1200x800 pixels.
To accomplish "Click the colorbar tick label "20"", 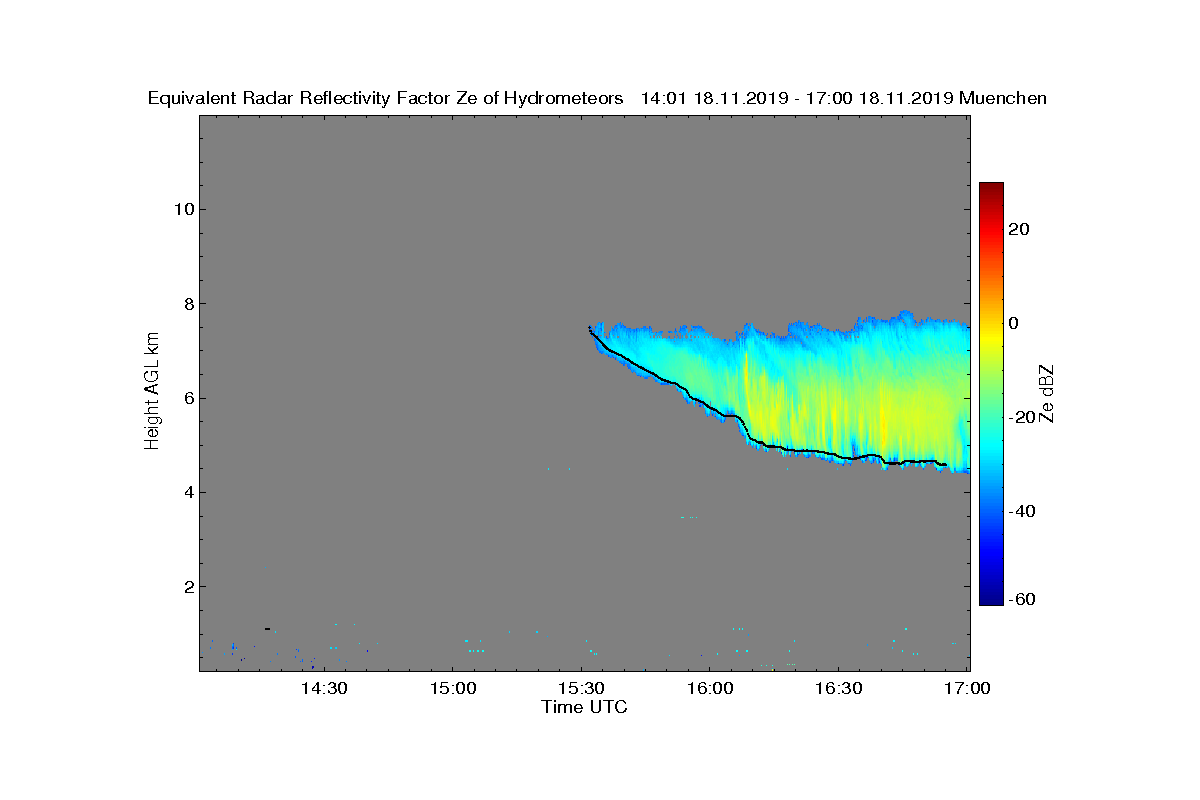I will point(1020,229).
